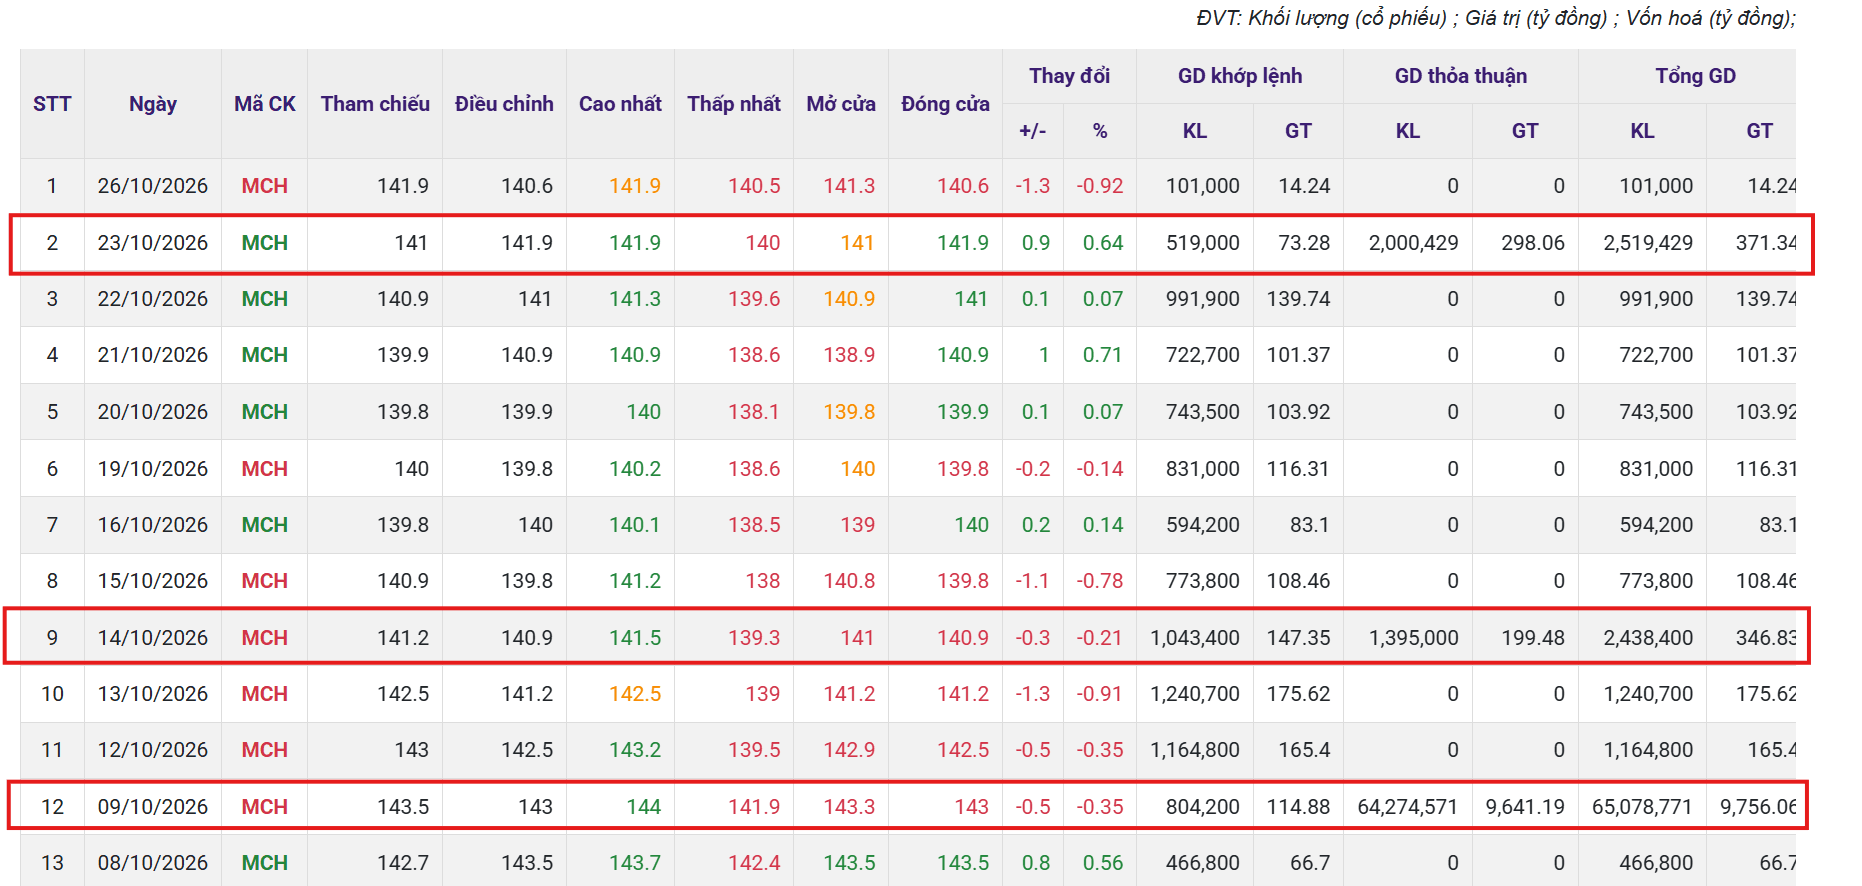Click the 138 lowest price on 15/10/2026
Image resolution: width=1862 pixels, height=886 pixels.
pyautogui.click(x=763, y=581)
